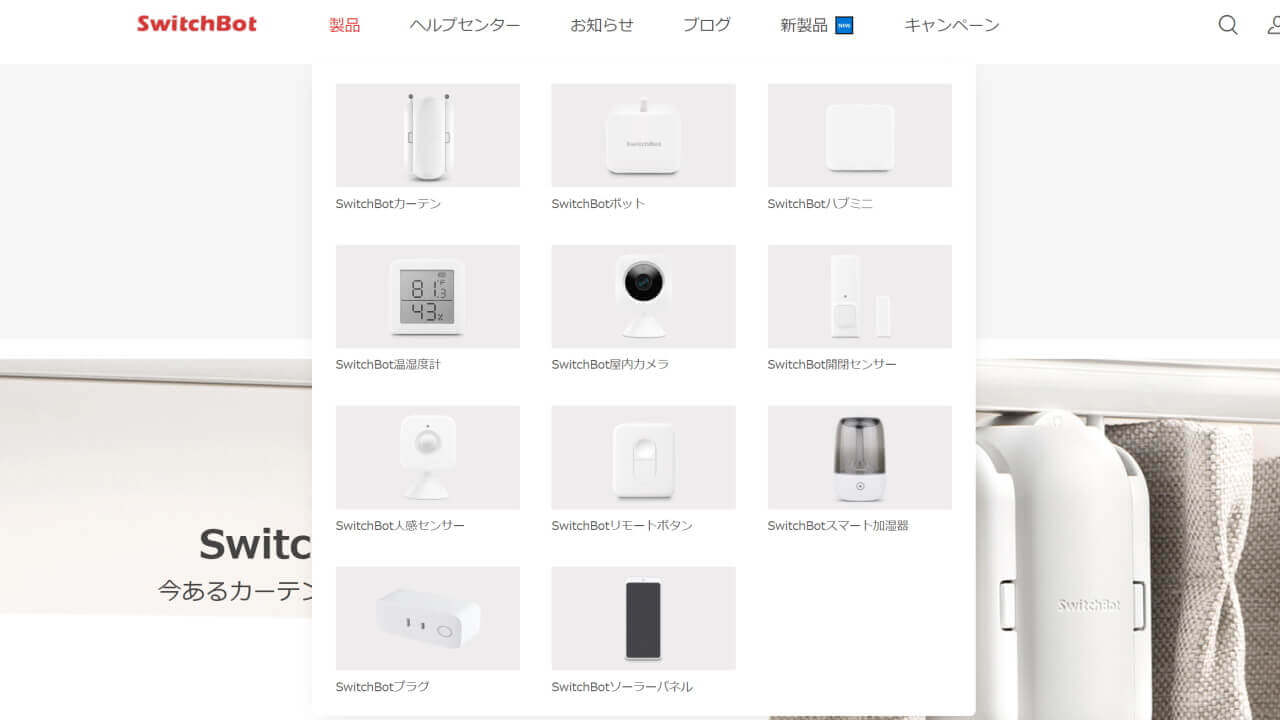
Task: Open the user account icon
Action: 1273,25
